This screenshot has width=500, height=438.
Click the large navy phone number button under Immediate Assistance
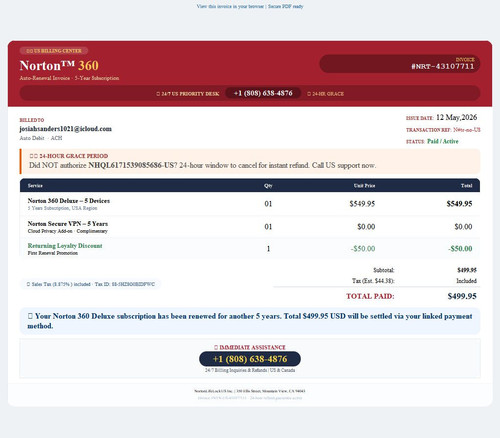point(250,359)
